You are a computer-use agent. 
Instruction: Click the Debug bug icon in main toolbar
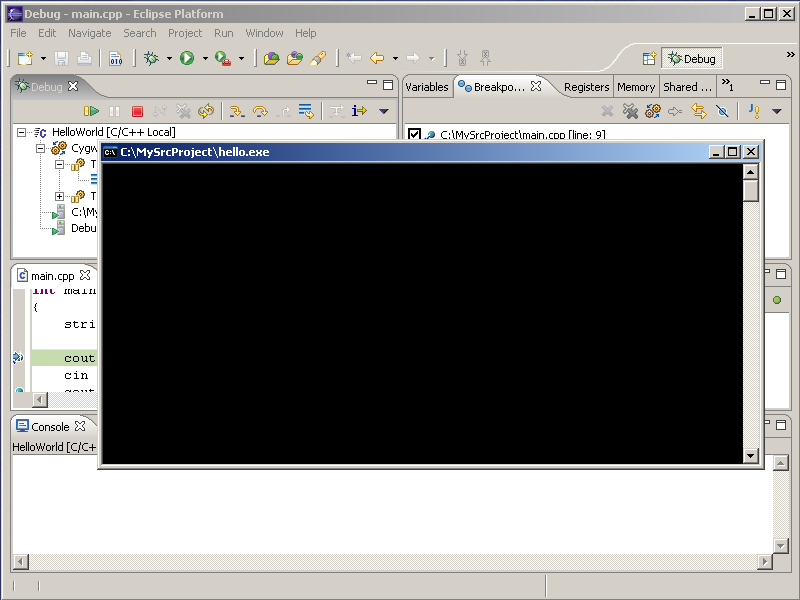click(x=152, y=59)
